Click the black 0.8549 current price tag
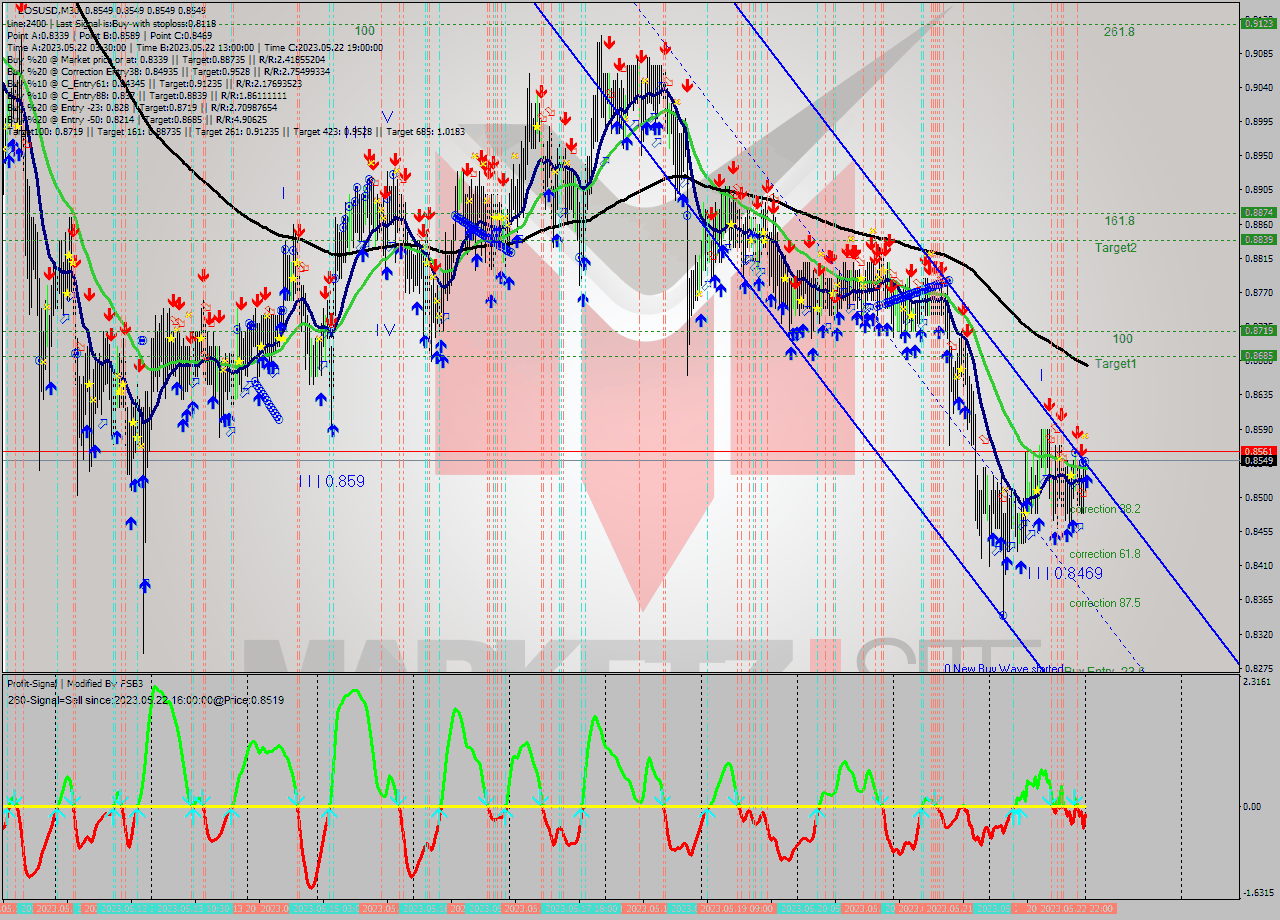Image resolution: width=1280 pixels, height=920 pixels. tap(1257, 460)
